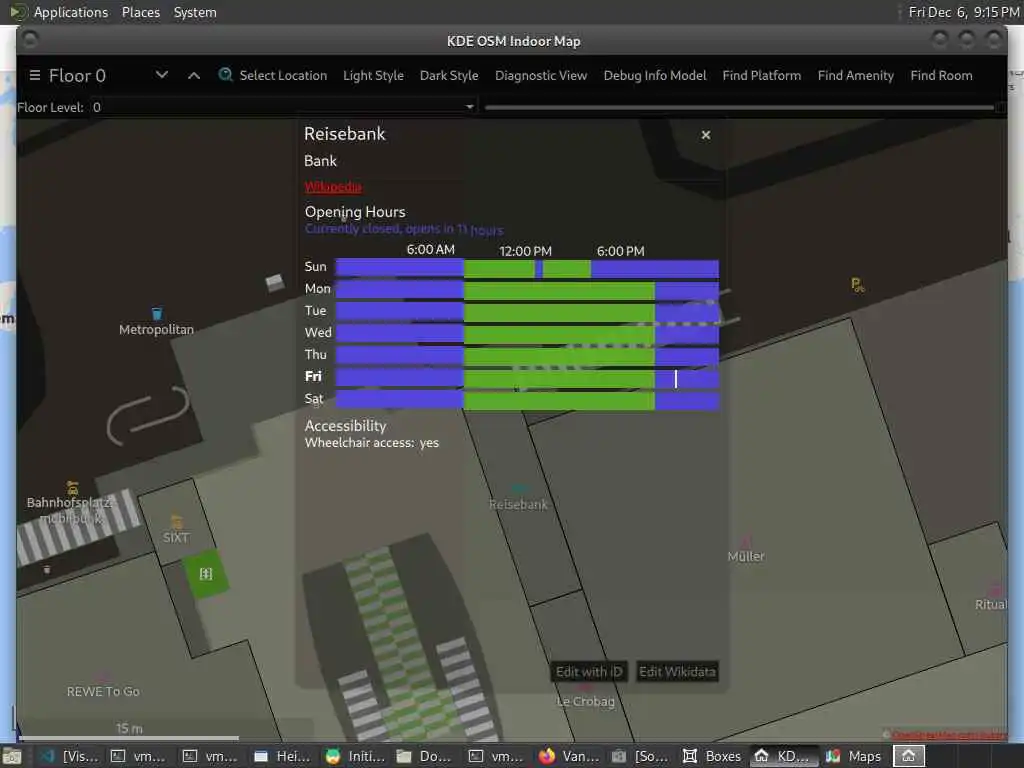Image resolution: width=1024 pixels, height=768 pixels.
Task: Click the OpenStreetMap contributors attribution link
Action: pyautogui.click(x=949, y=735)
